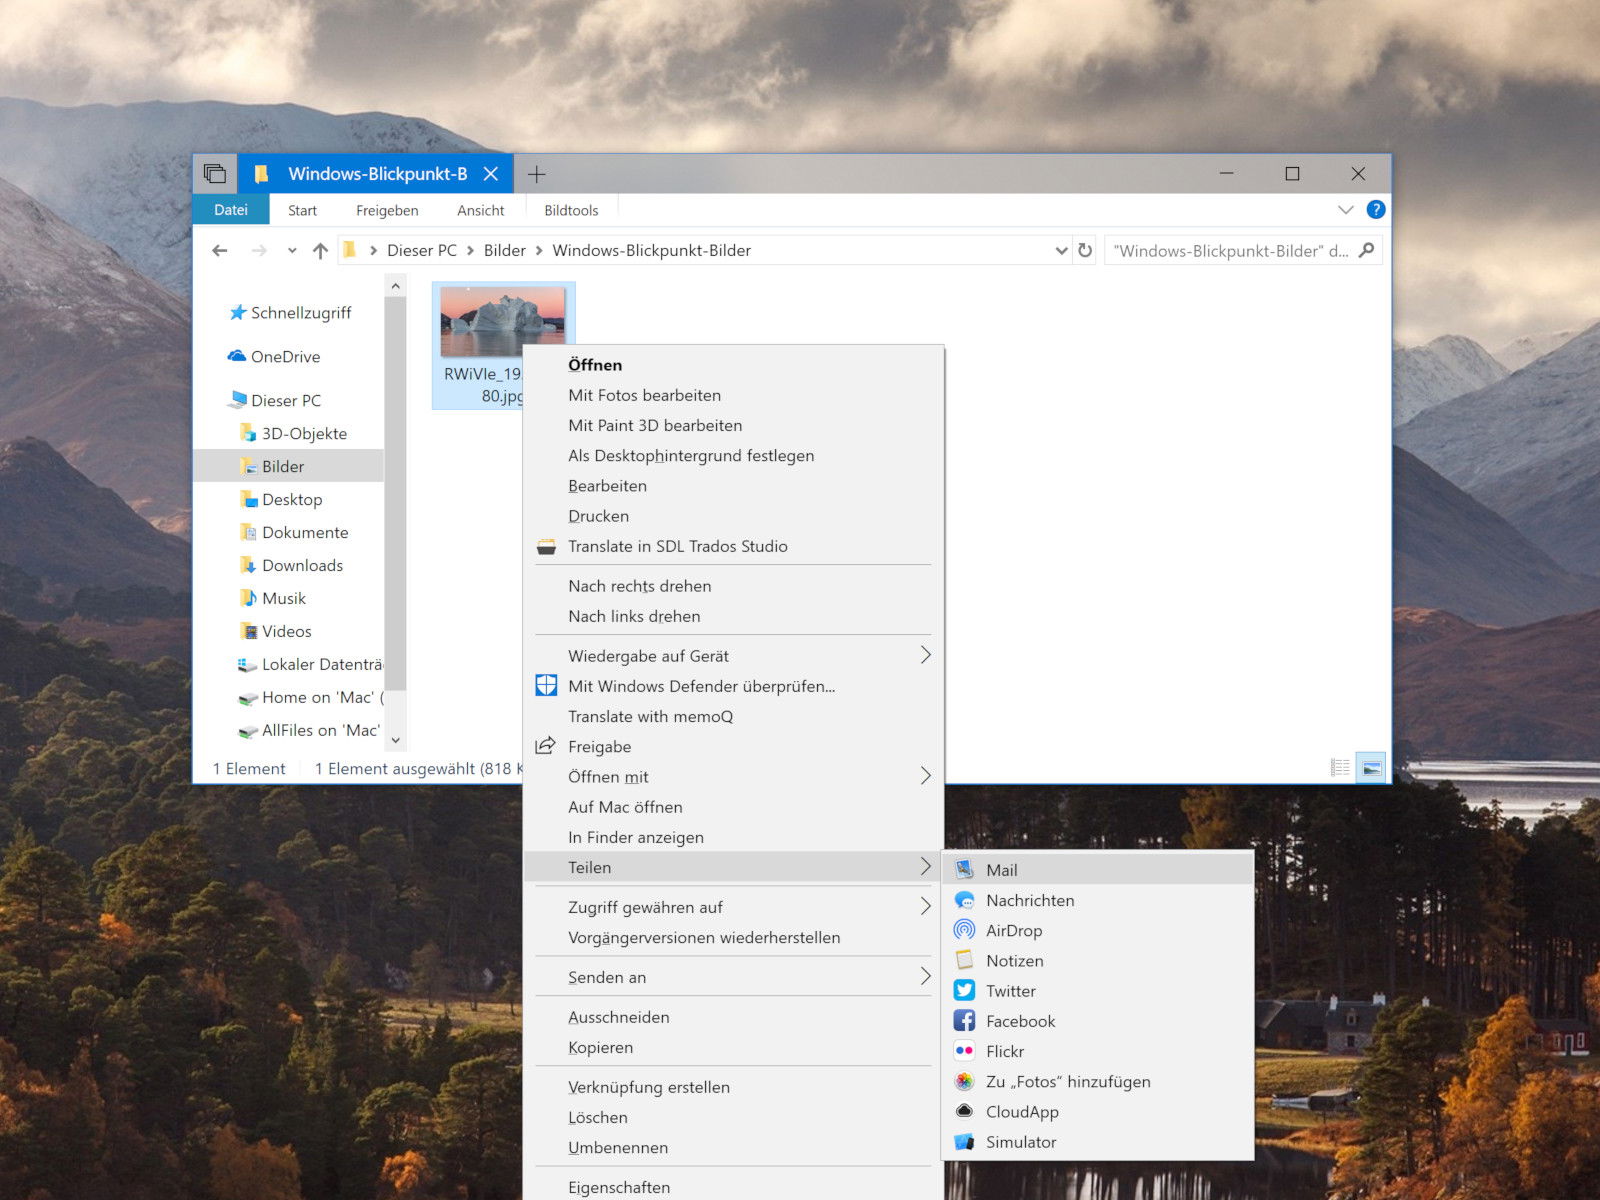
Task: Choose Umbenennen in context menu
Action: pos(733,1147)
